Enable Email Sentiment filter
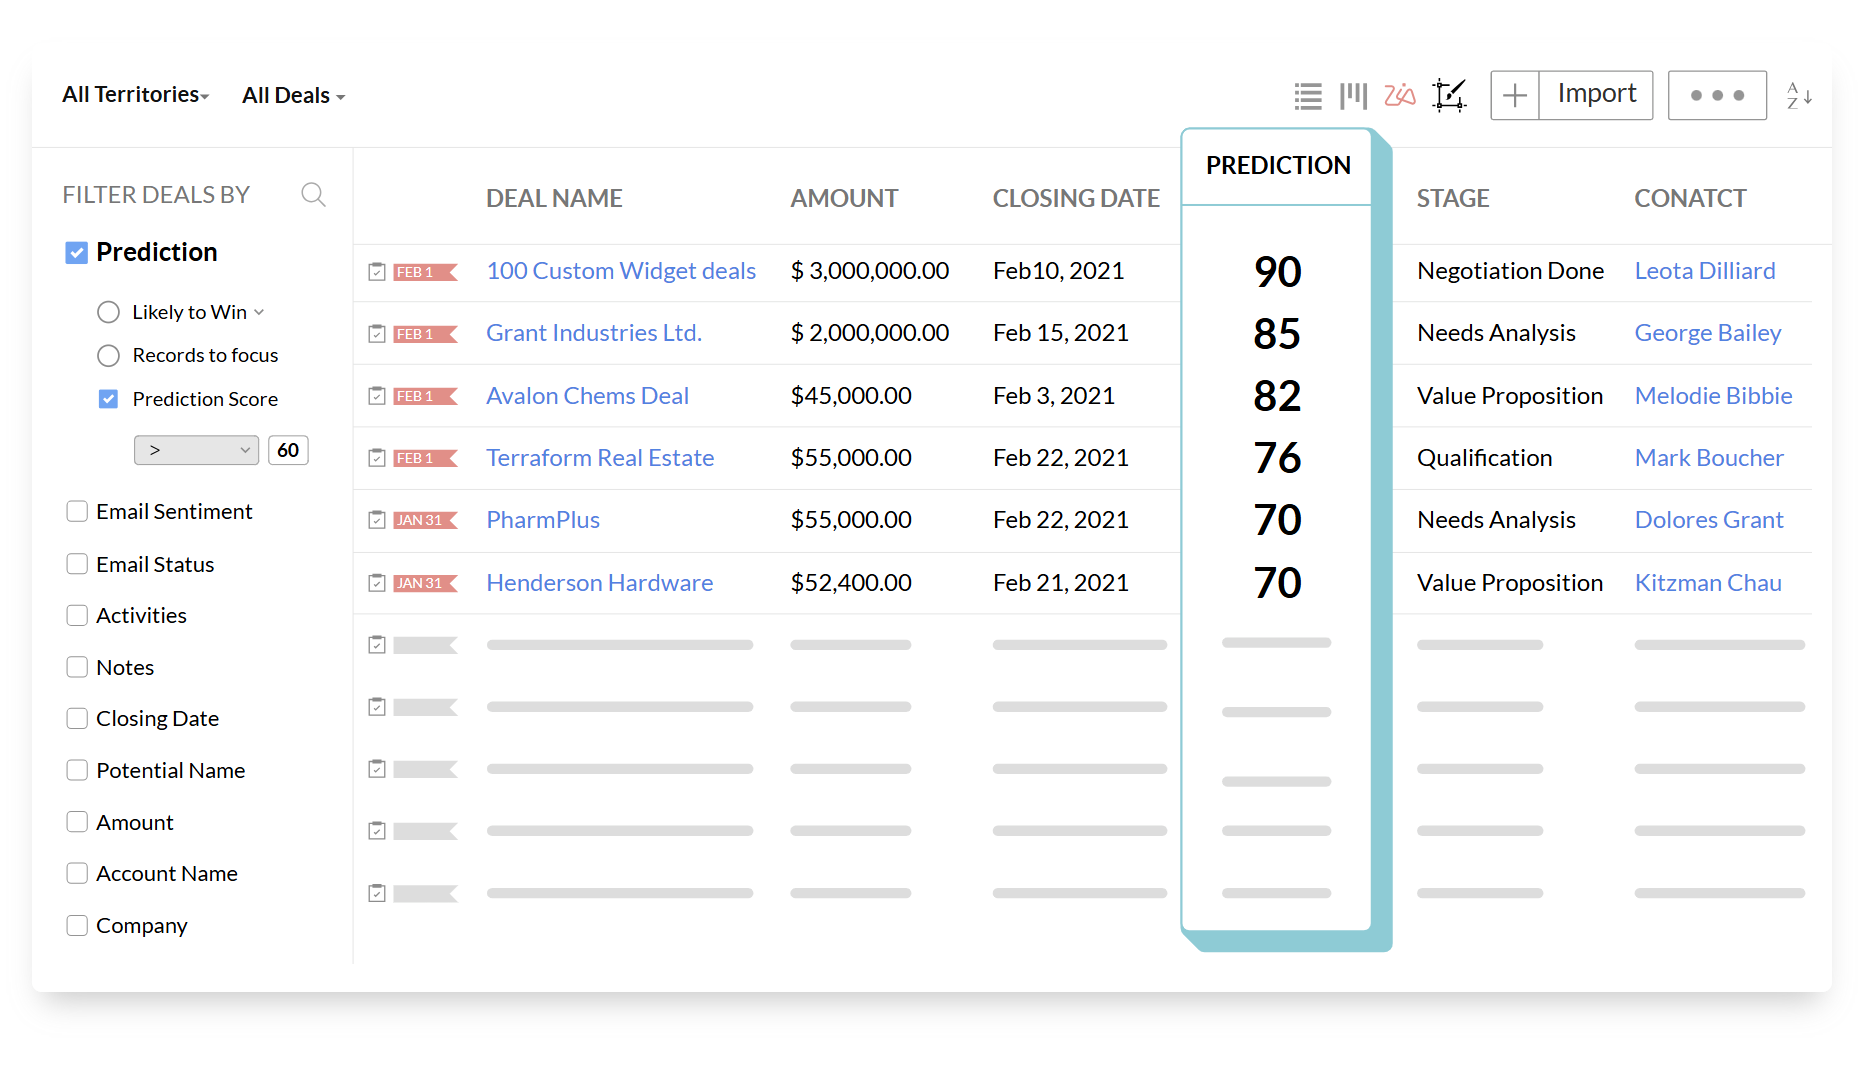The width and height of the screenshot is (1876, 1070). coord(77,511)
